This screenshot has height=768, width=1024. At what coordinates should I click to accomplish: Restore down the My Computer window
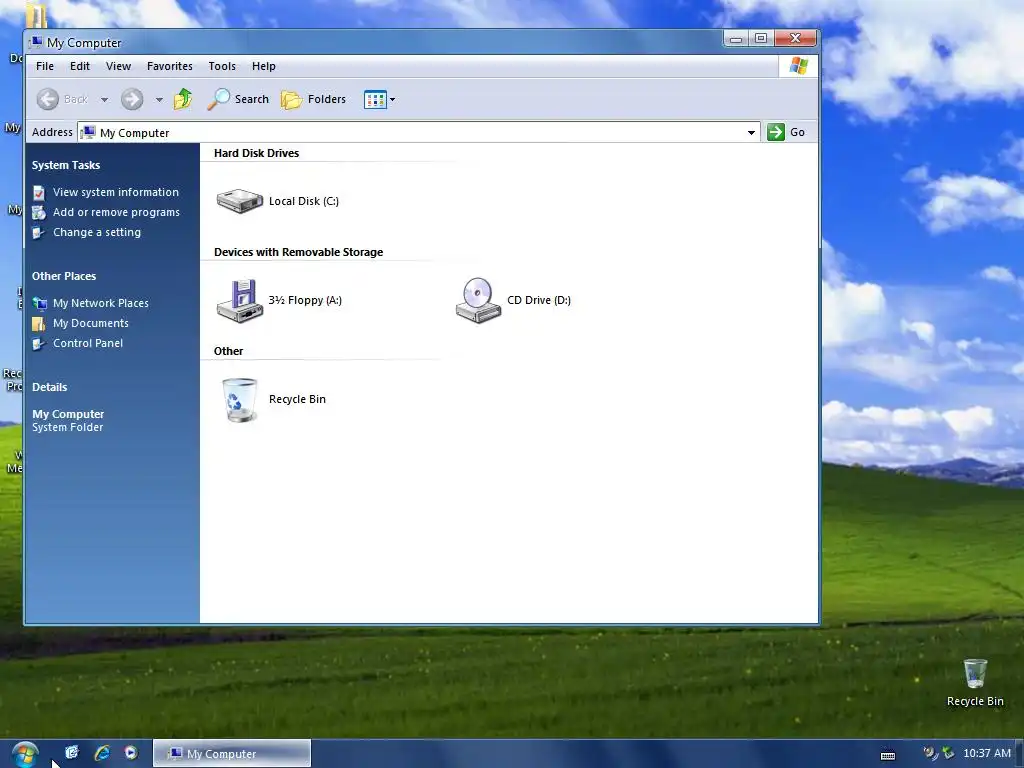tap(761, 39)
